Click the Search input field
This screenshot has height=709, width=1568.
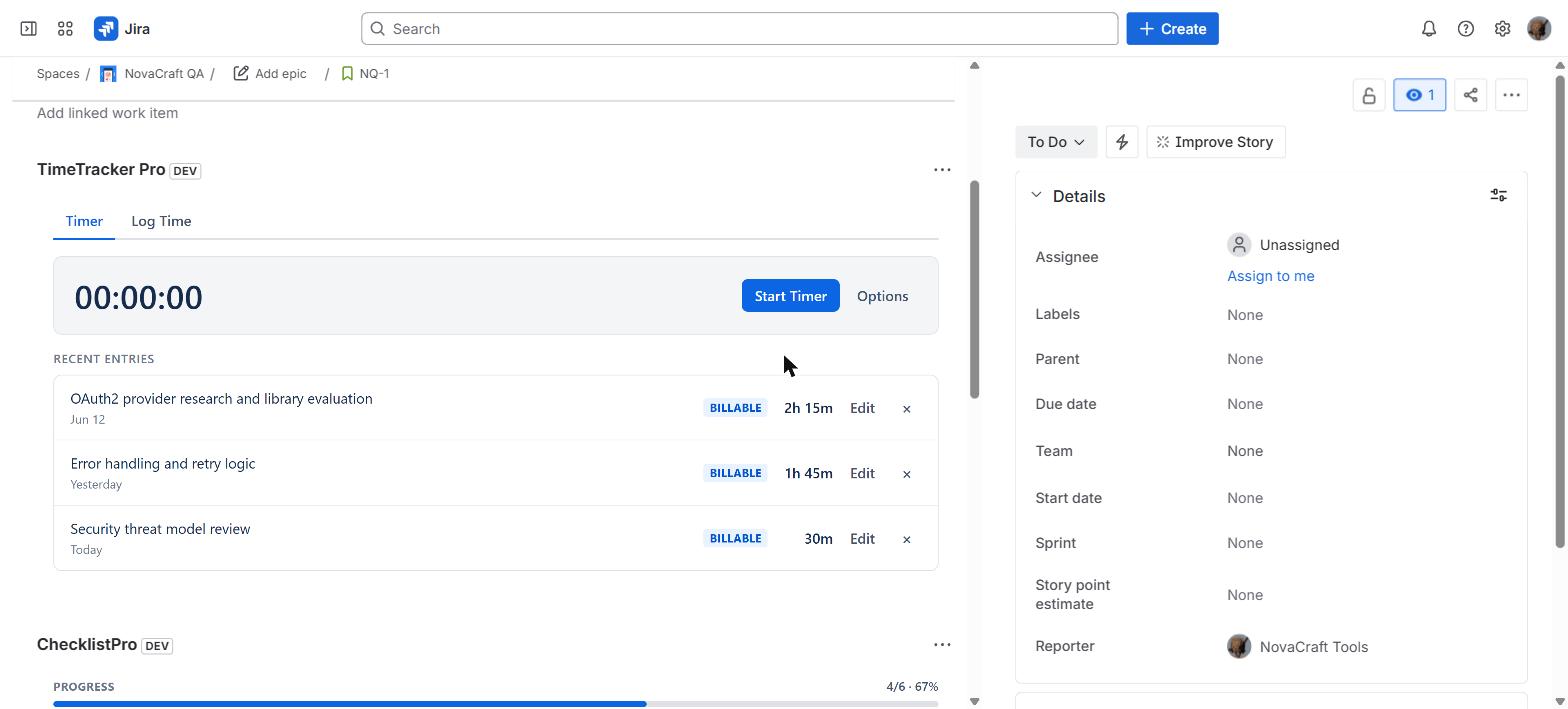click(x=739, y=29)
